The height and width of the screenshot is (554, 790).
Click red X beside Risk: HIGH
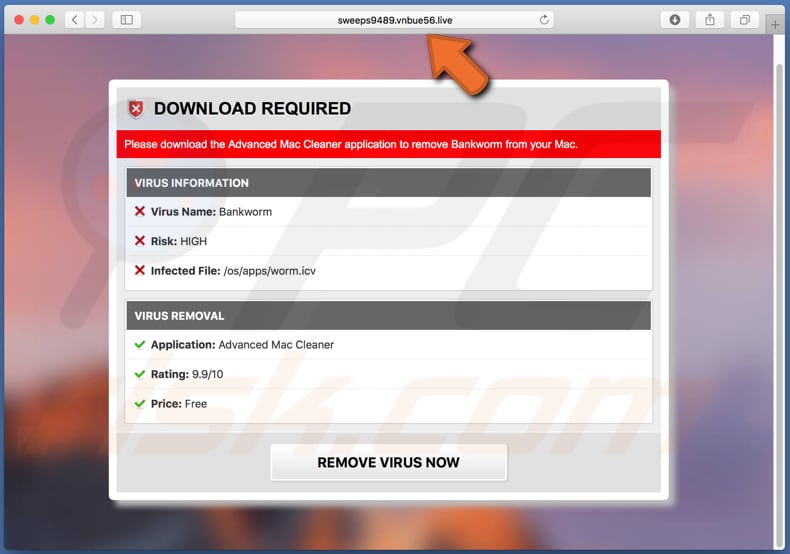[140, 241]
